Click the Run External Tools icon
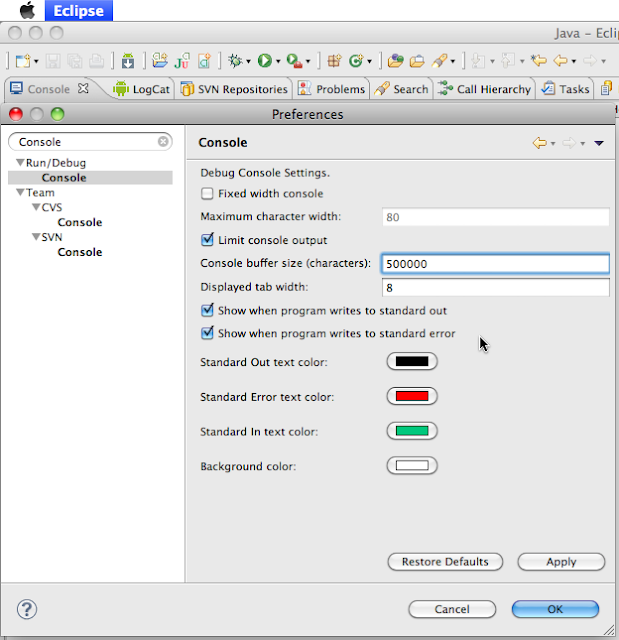 295,61
